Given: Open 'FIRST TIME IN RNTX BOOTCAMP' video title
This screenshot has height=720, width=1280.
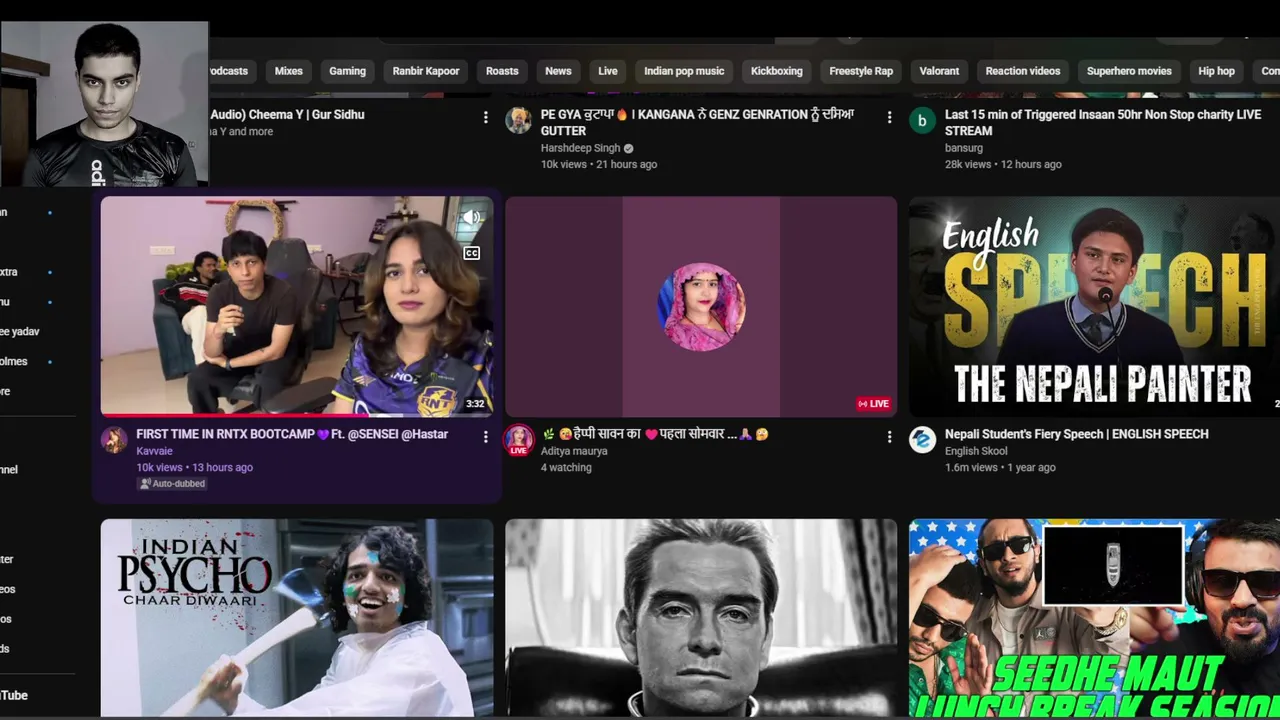Looking at the screenshot, I should point(292,434).
